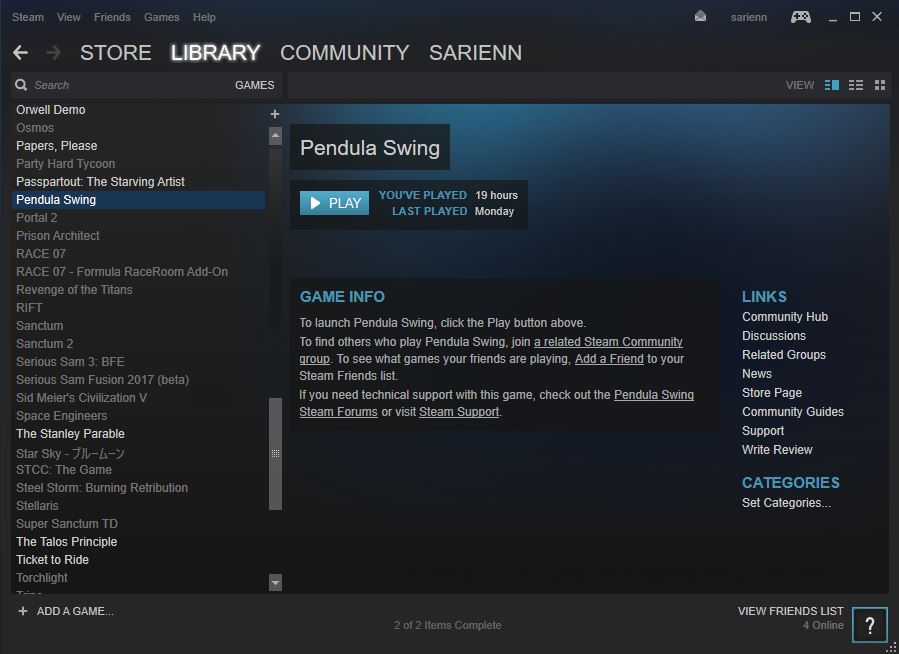This screenshot has height=654, width=899.
Task: Open the GAMES filter dropdown
Action: 255,85
